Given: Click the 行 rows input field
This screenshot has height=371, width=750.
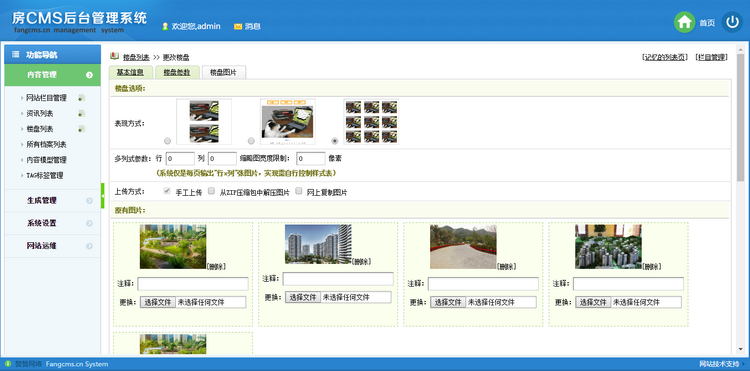Looking at the screenshot, I should point(180,158).
